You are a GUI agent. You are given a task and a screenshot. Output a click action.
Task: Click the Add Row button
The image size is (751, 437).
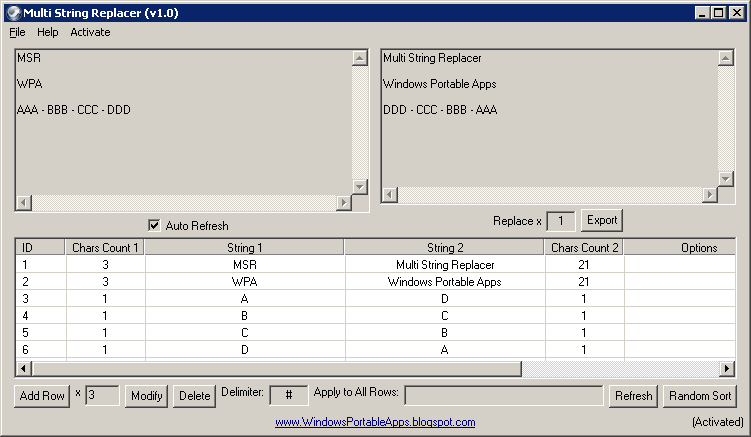(42, 396)
